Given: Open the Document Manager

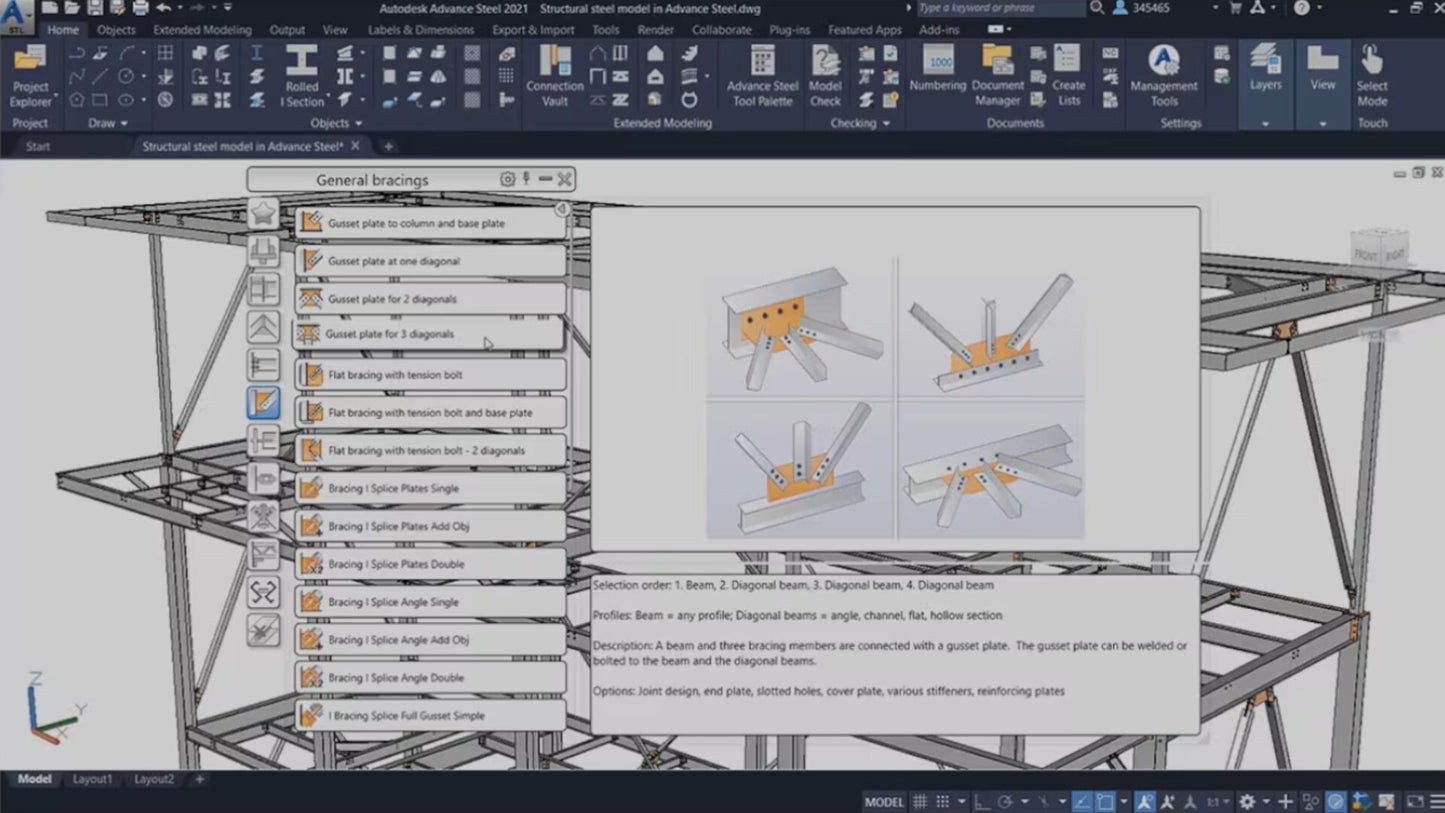Looking at the screenshot, I should click(997, 77).
